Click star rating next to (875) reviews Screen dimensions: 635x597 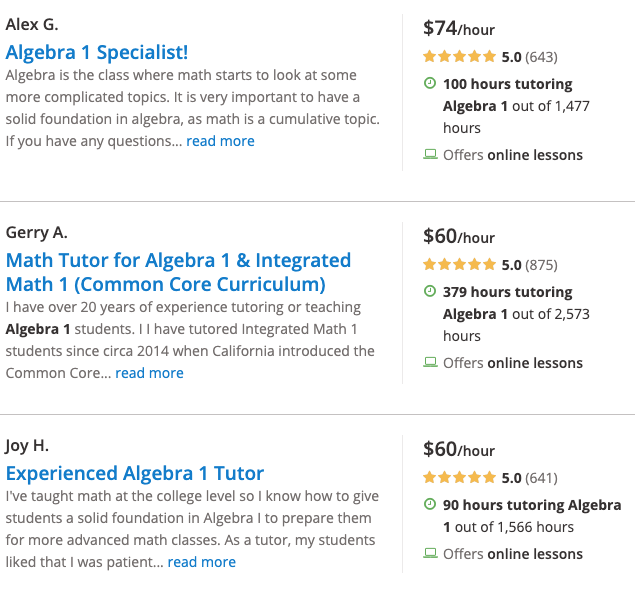pos(459,264)
